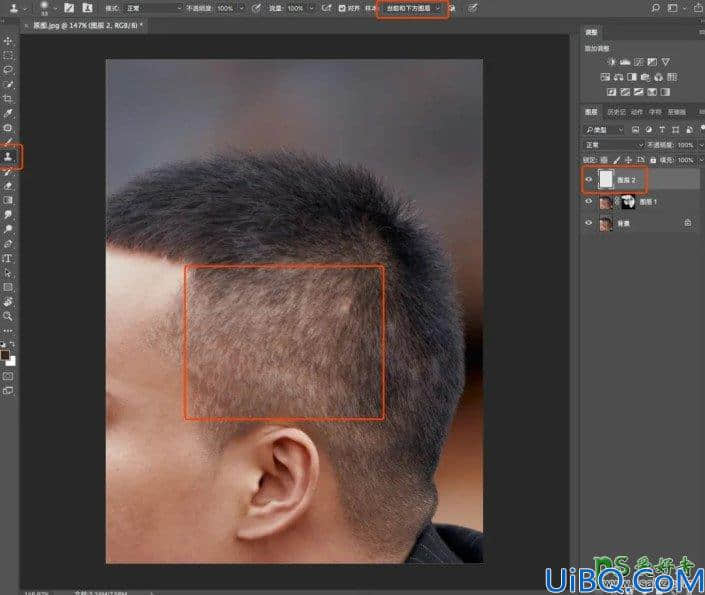The height and width of the screenshot is (595, 705).
Task: Add Black & White adjustment
Action: [x=632, y=77]
